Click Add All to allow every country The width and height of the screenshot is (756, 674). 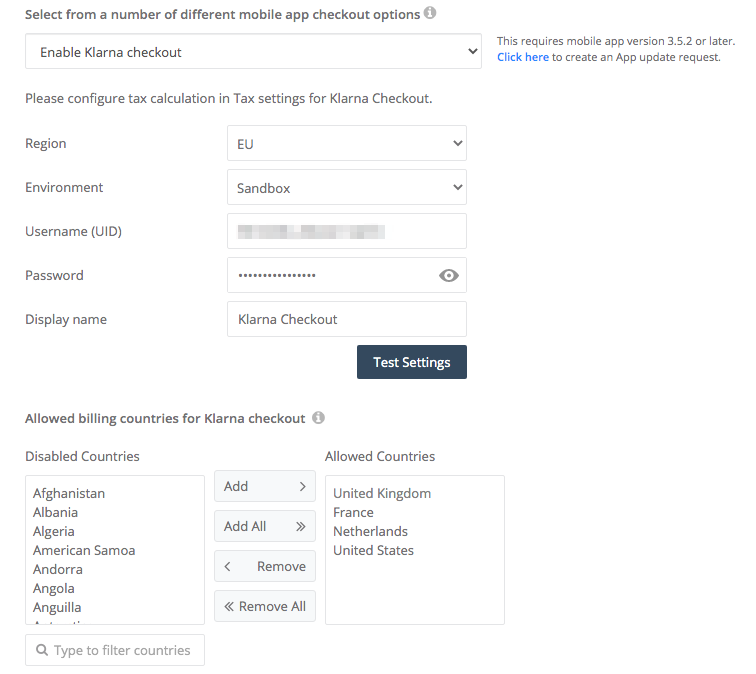pyautogui.click(x=264, y=526)
